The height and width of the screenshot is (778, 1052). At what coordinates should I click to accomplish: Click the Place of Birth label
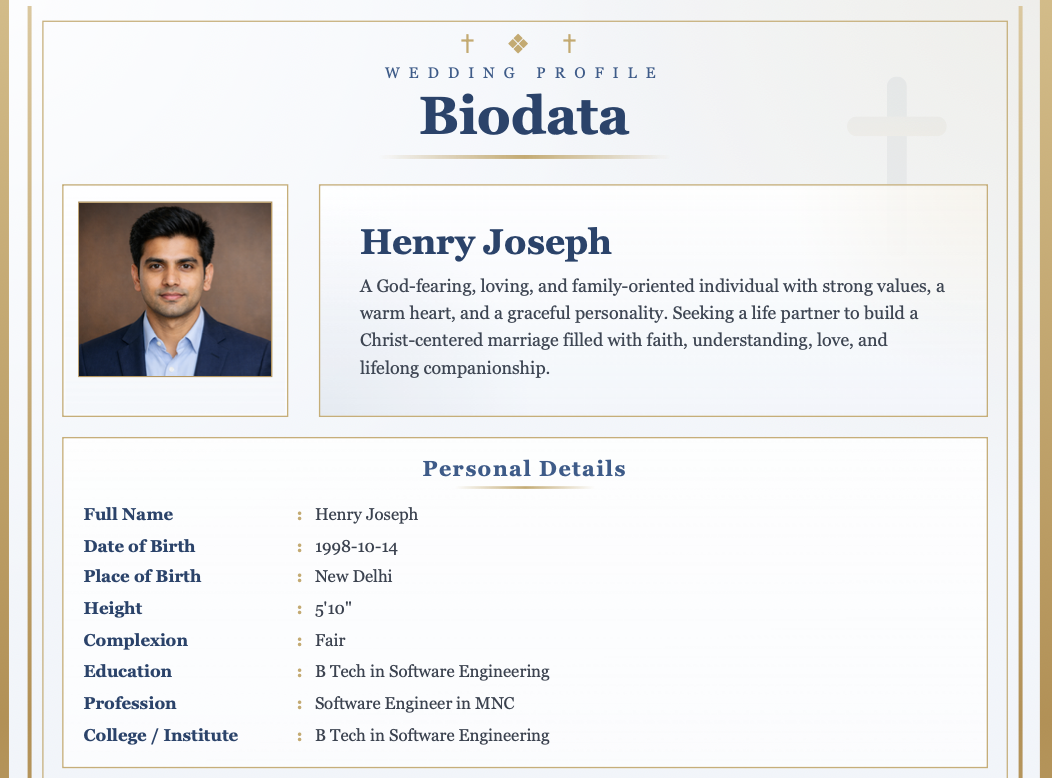coord(142,576)
